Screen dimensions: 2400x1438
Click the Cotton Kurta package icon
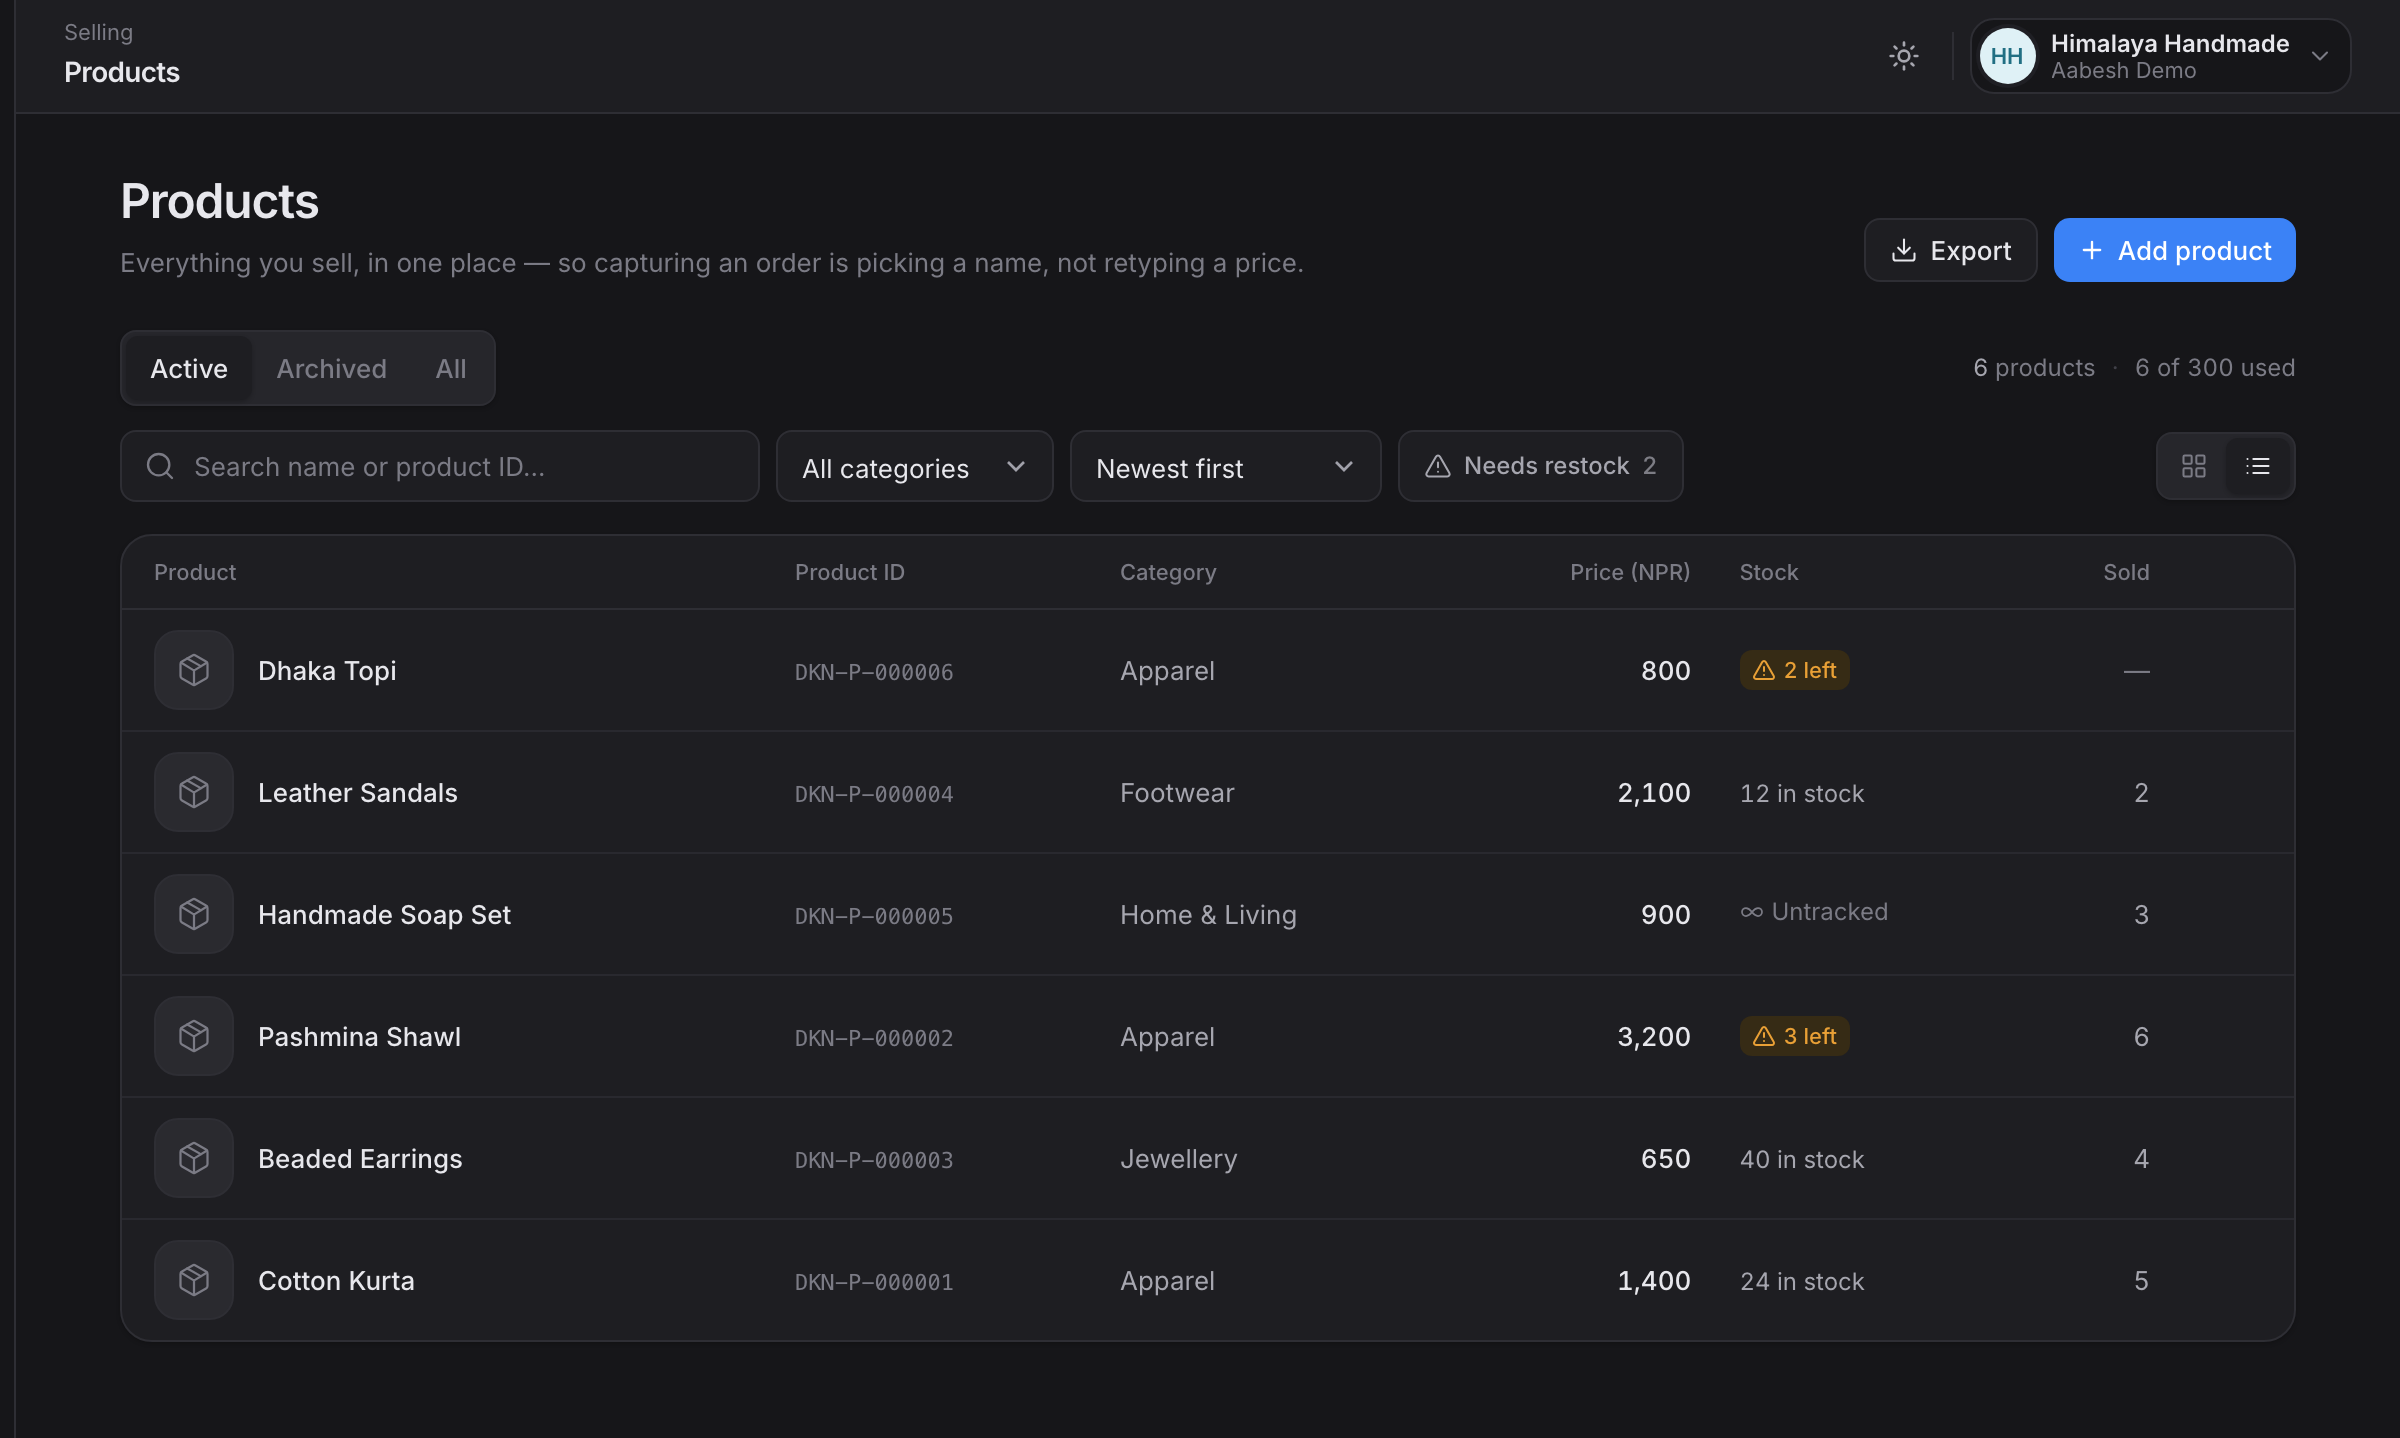(194, 1280)
